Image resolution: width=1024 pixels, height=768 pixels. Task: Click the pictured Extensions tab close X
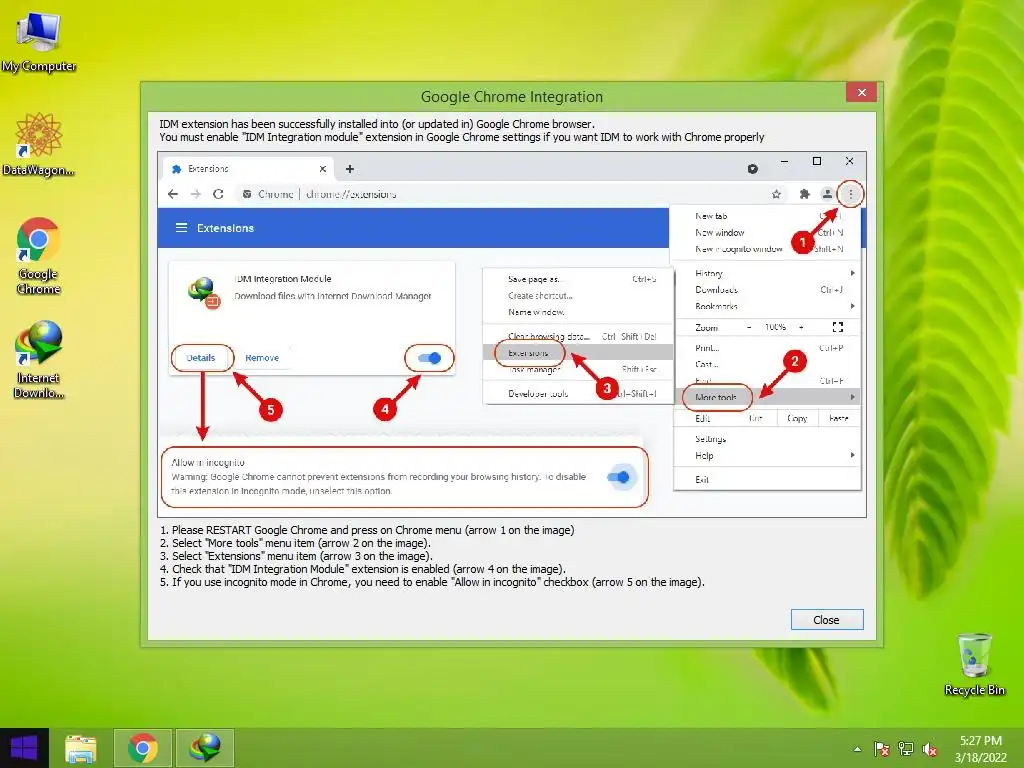point(323,169)
